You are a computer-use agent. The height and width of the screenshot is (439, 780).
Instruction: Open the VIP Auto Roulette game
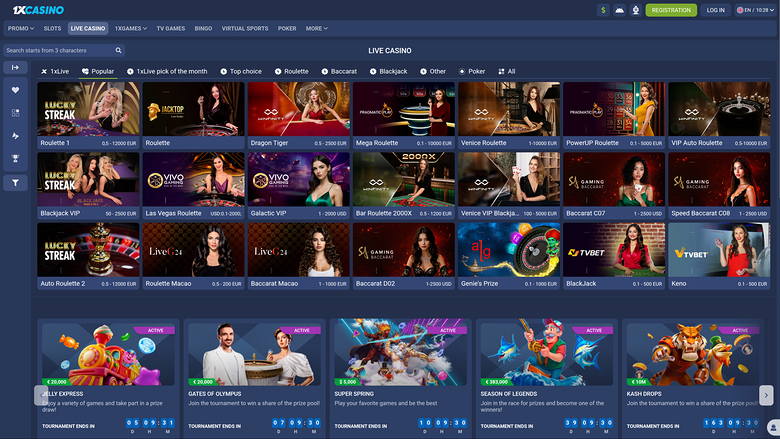[719, 115]
